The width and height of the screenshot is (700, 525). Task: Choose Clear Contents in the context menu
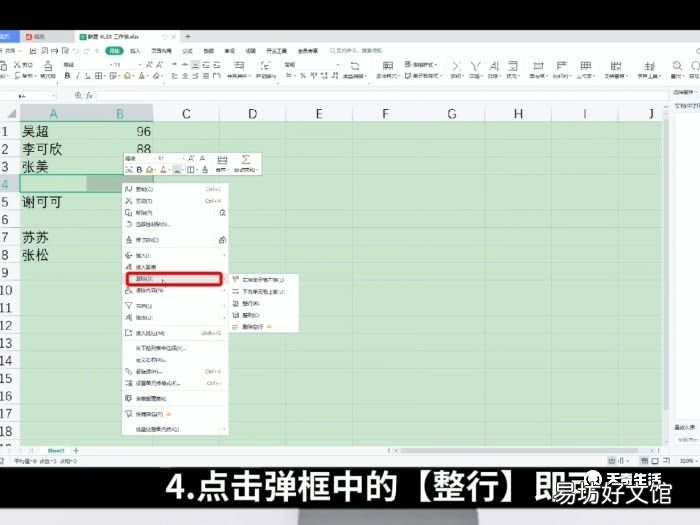[x=175, y=291]
